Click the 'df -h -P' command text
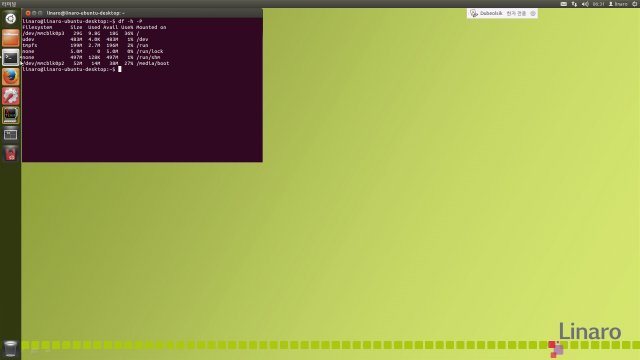 click(x=130, y=21)
